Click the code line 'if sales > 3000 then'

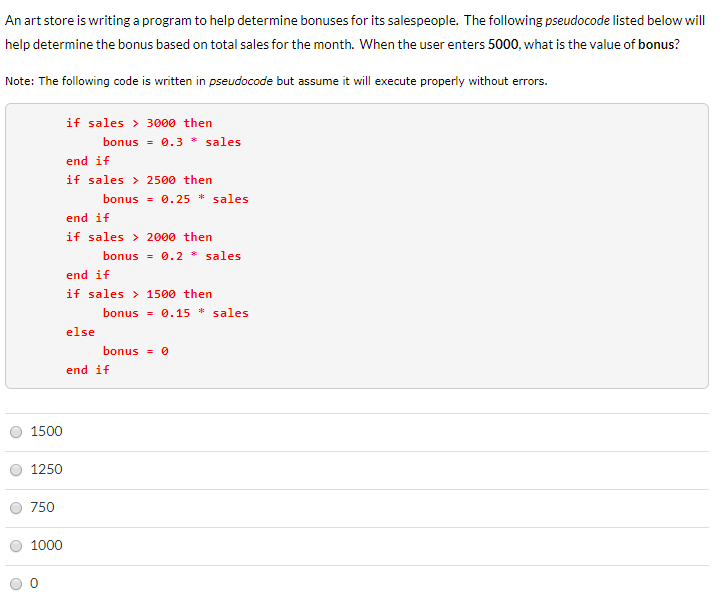tap(139, 123)
